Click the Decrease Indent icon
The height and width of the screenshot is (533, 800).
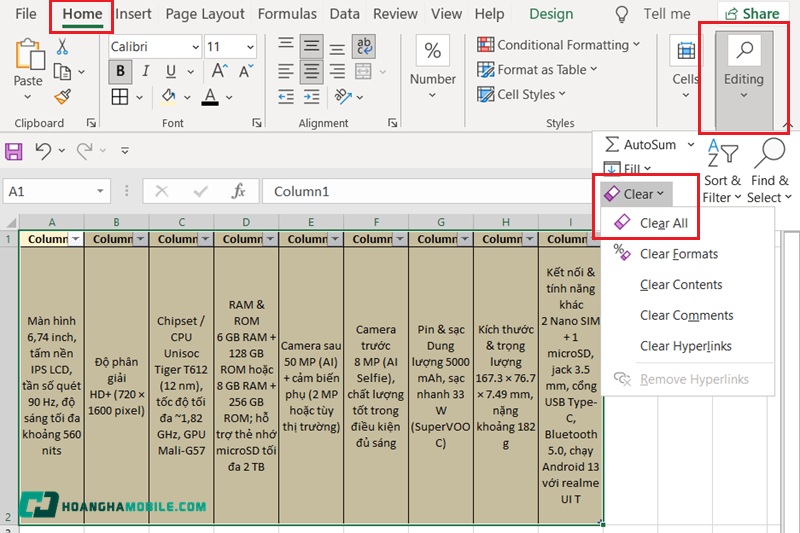pos(286,96)
